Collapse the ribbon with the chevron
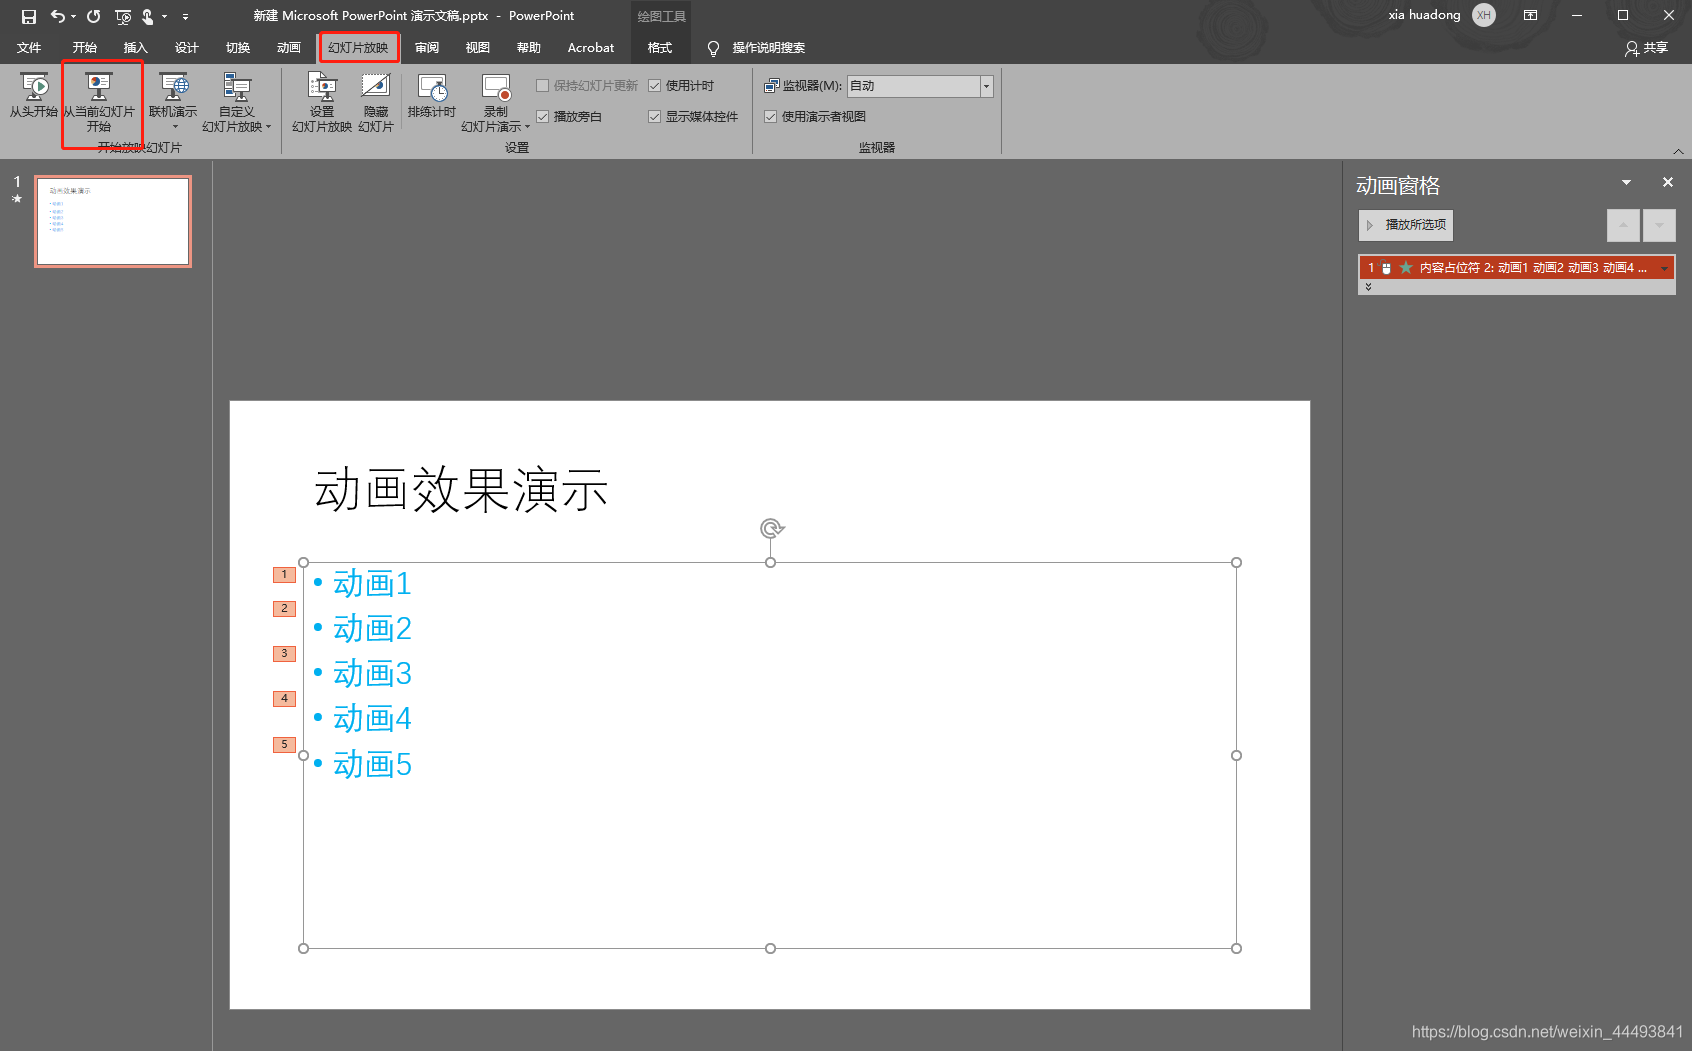 tap(1678, 151)
